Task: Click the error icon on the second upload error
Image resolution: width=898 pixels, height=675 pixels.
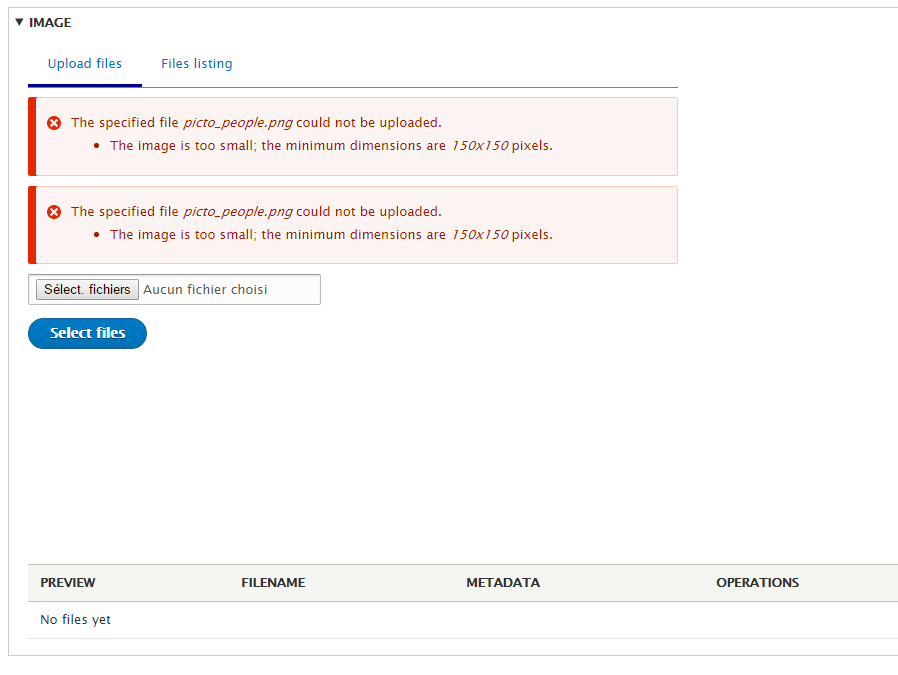Action: coord(54,211)
